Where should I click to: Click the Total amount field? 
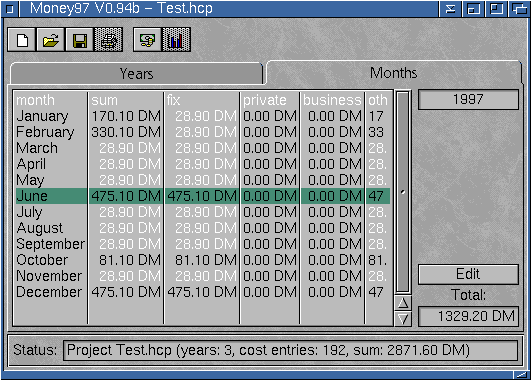[x=468, y=316]
